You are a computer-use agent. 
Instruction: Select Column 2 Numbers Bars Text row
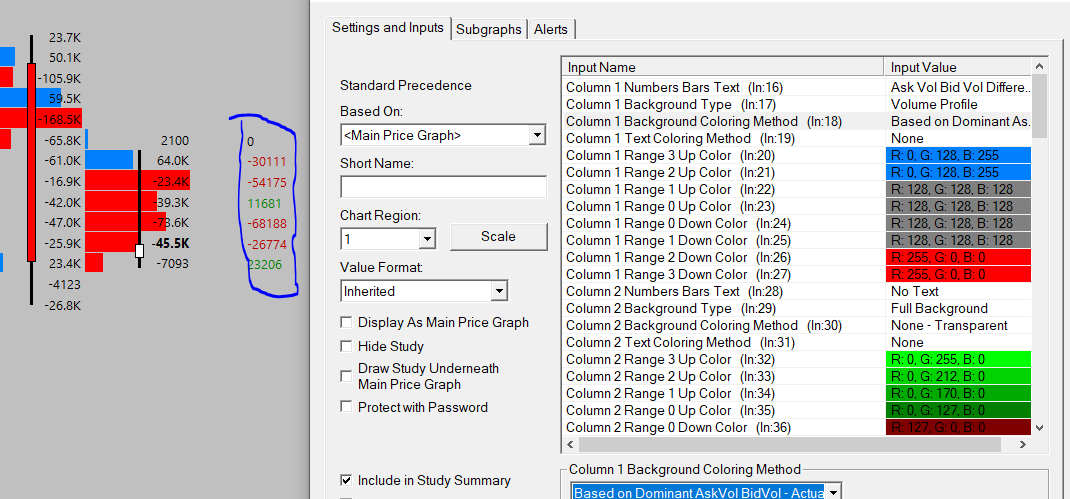click(x=797, y=291)
